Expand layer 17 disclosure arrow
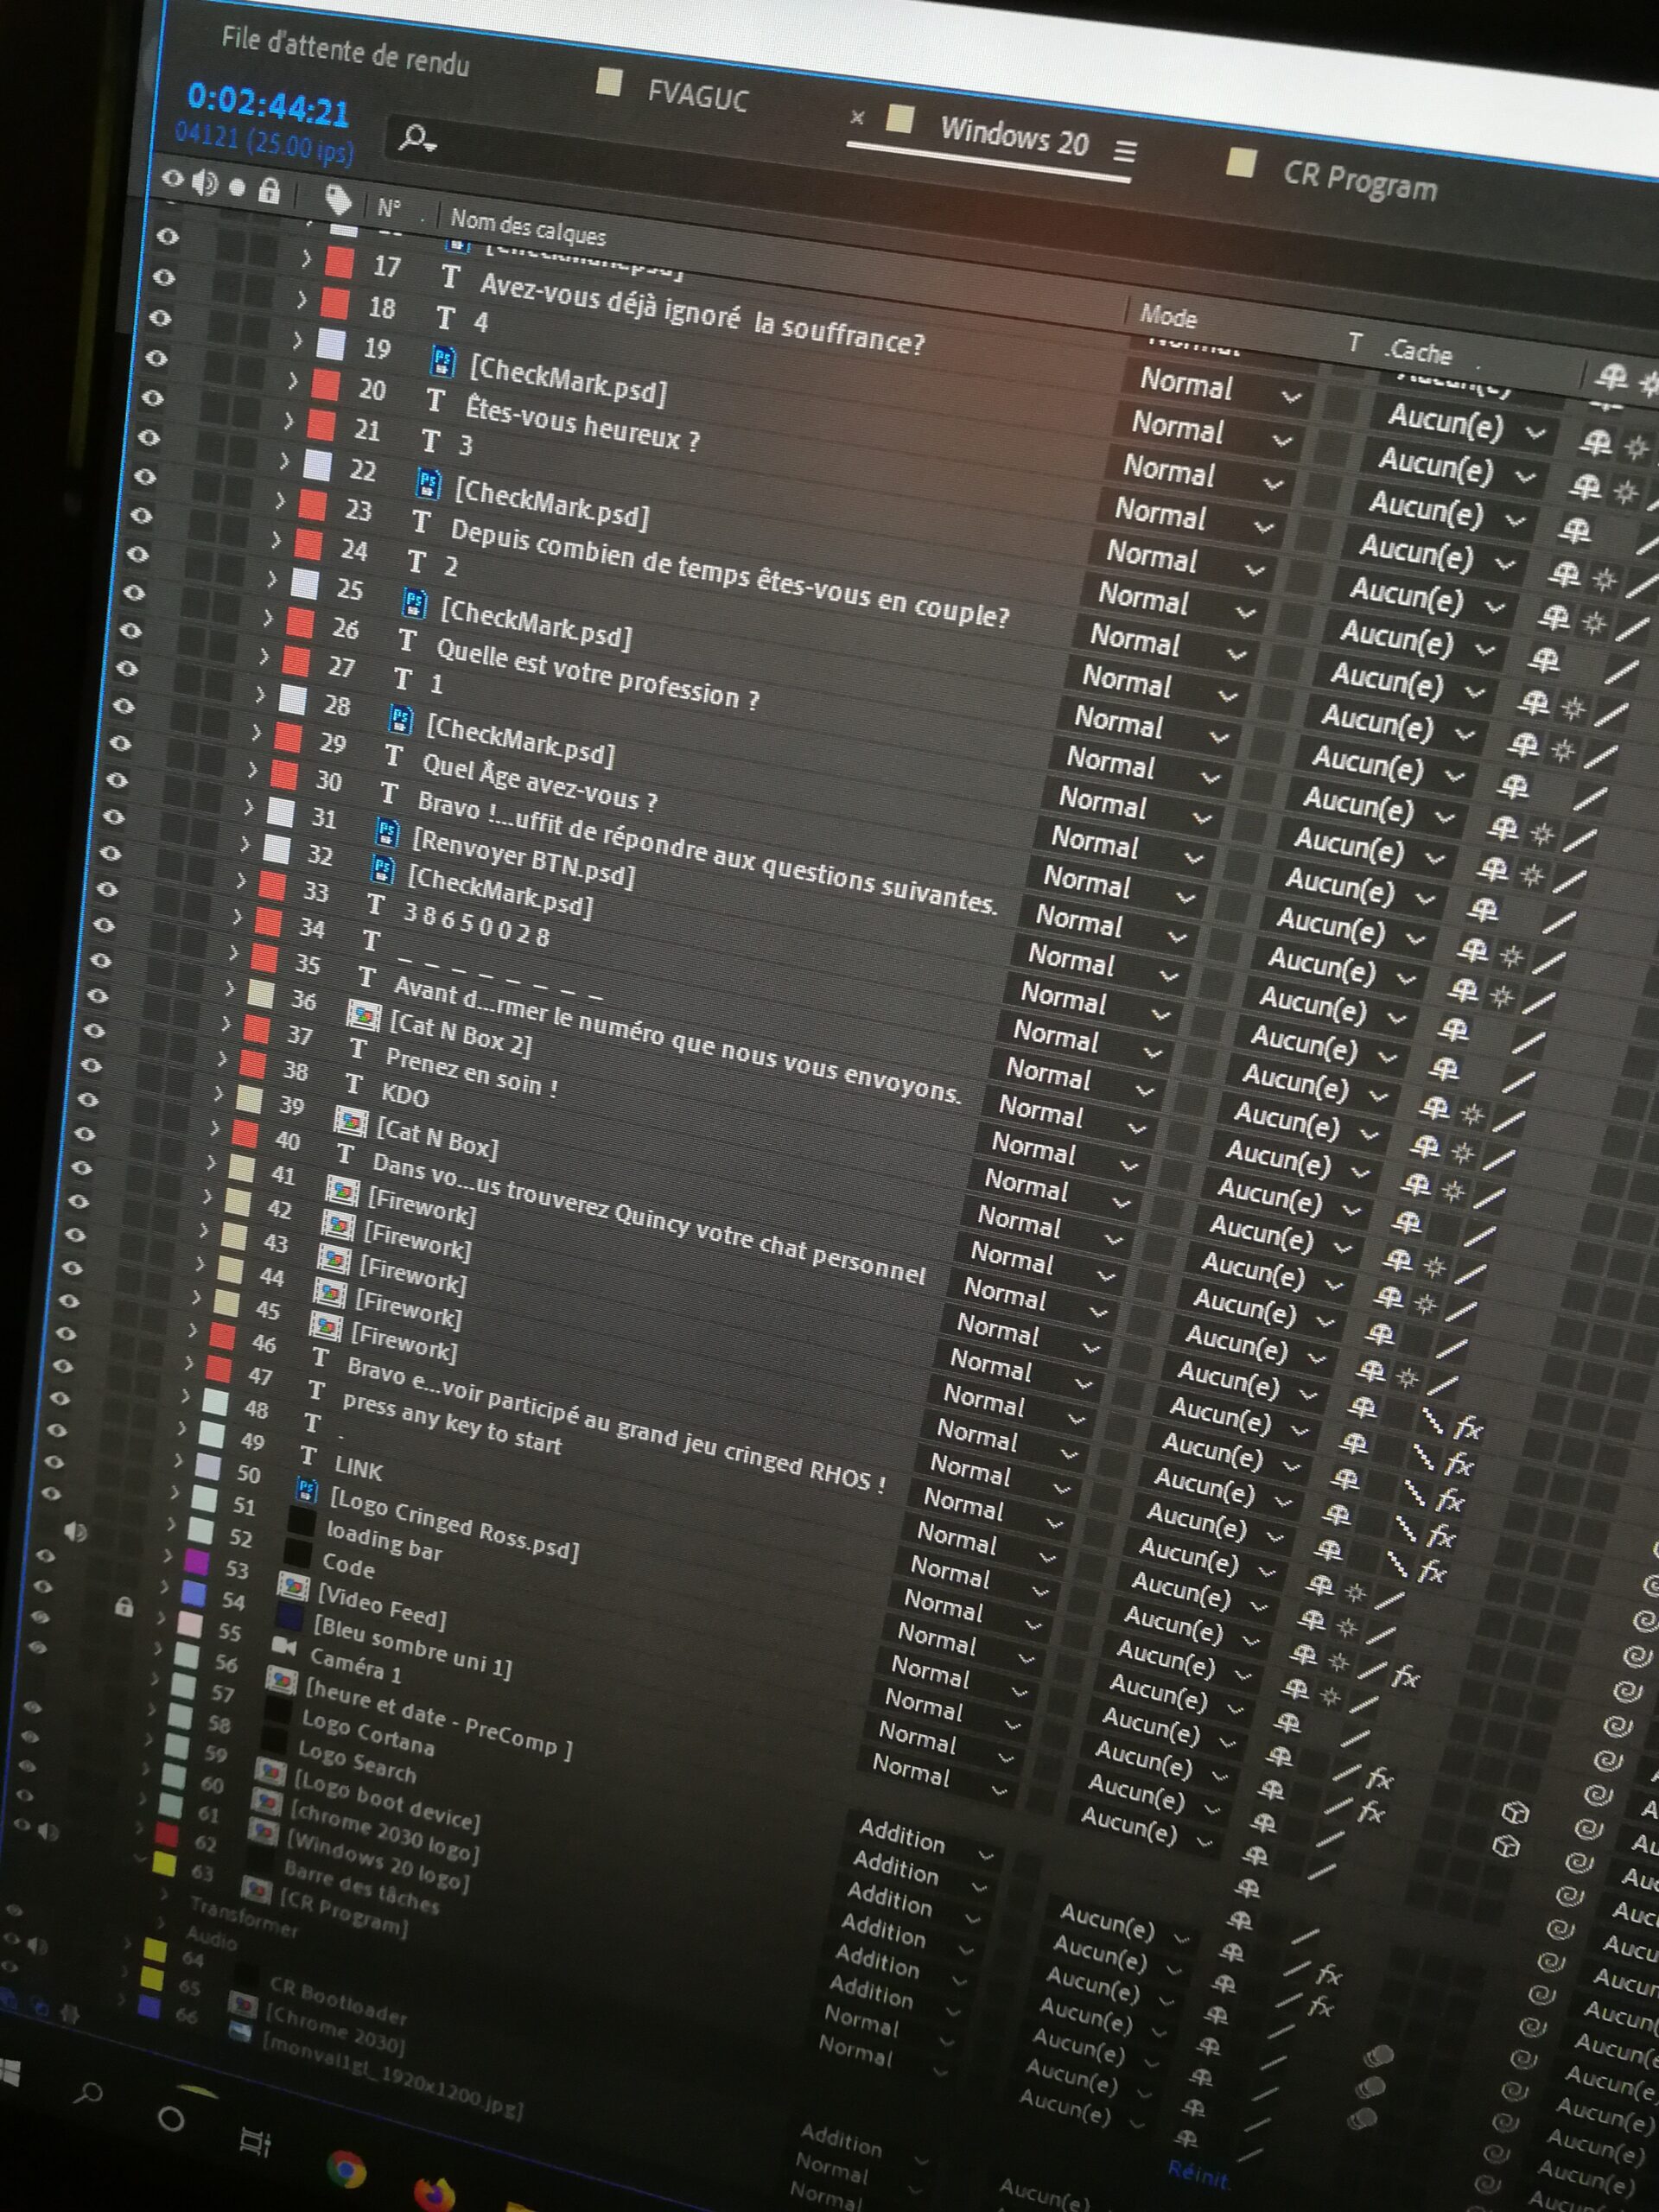This screenshot has height=2212, width=1659. click(306, 258)
